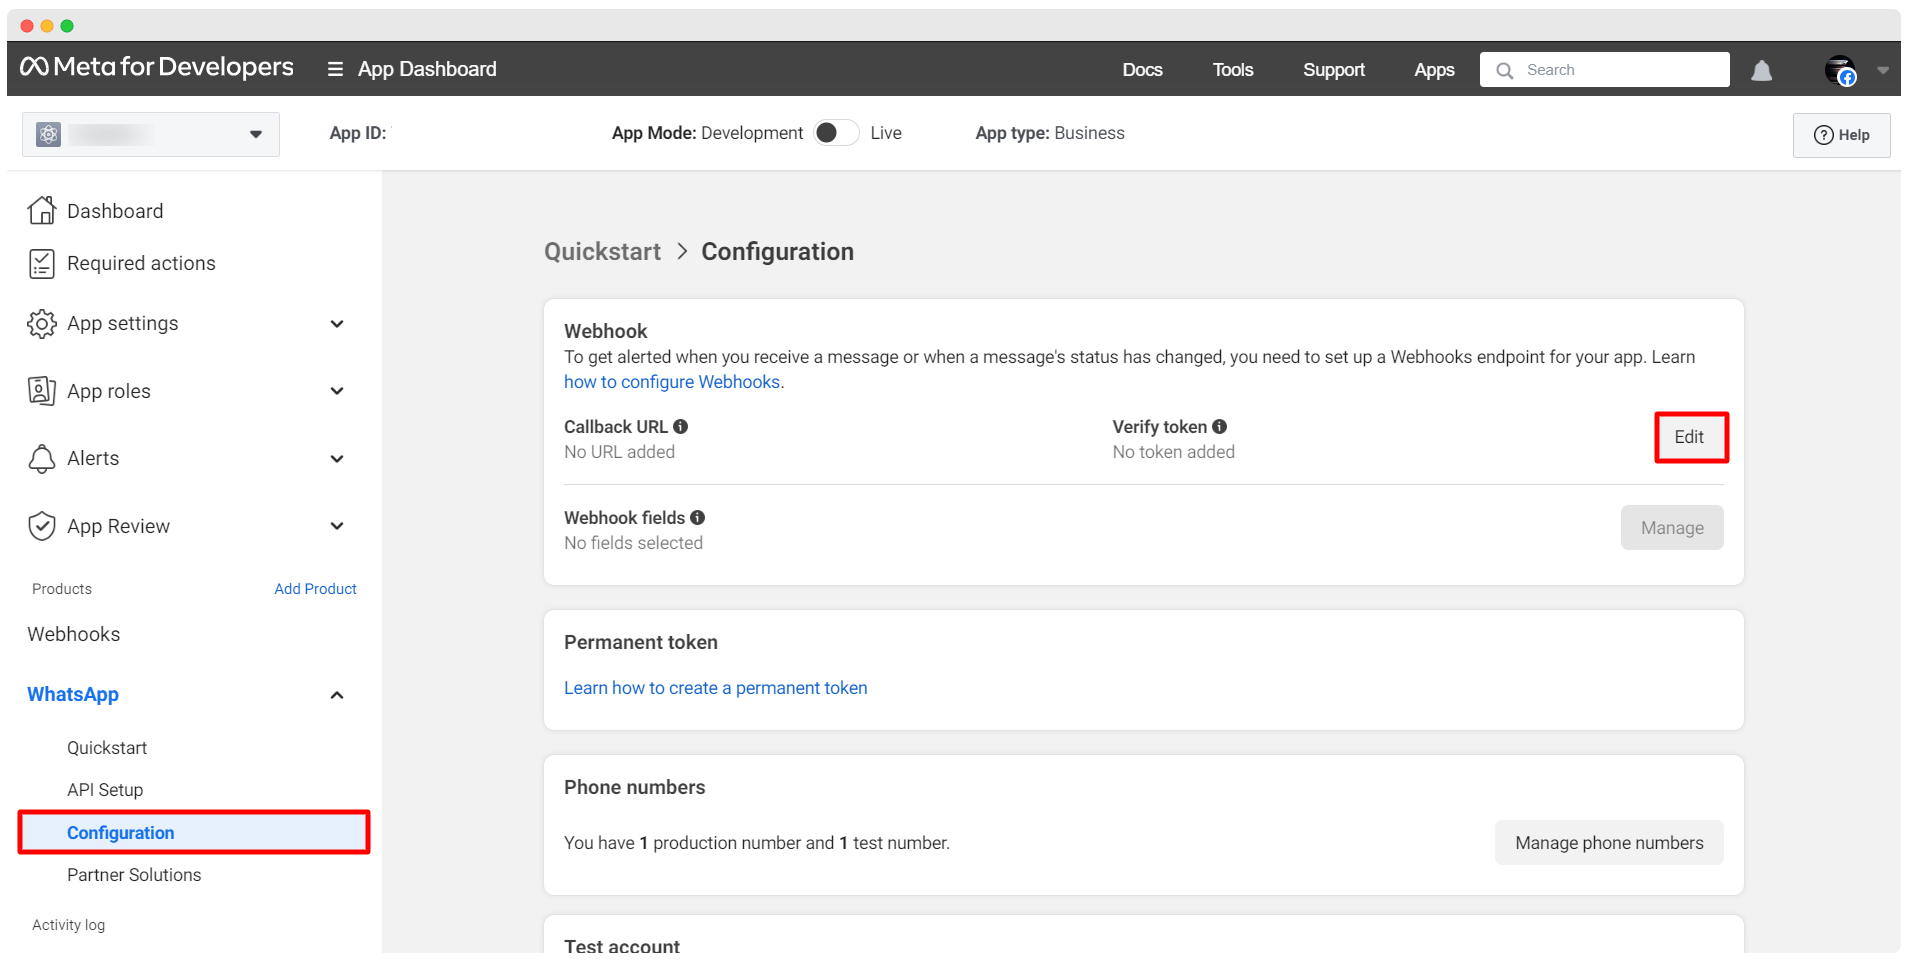Toggle App Mode to Live
This screenshot has width=1908, height=962.
[x=835, y=133]
